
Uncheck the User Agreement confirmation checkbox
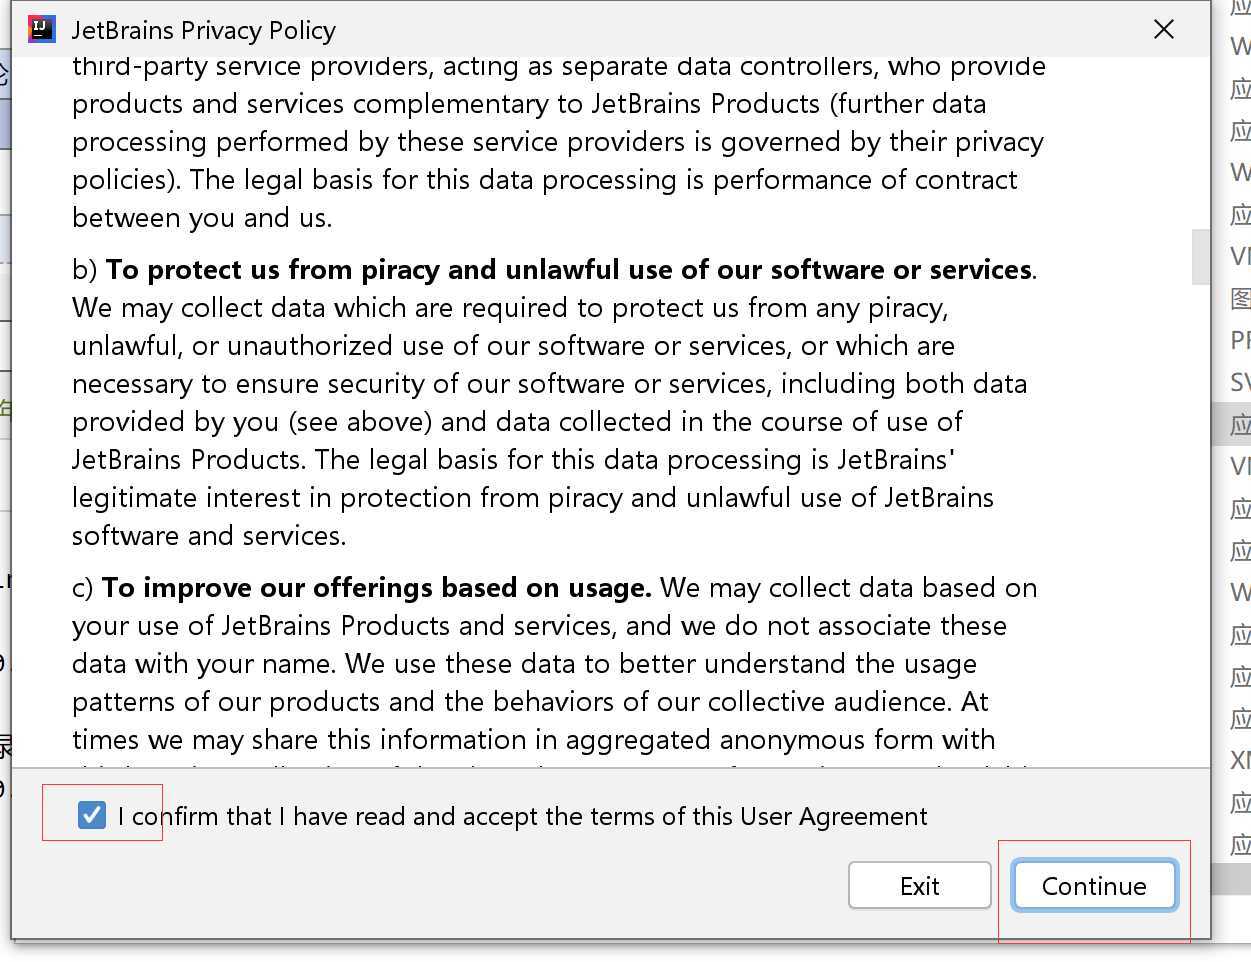92,815
